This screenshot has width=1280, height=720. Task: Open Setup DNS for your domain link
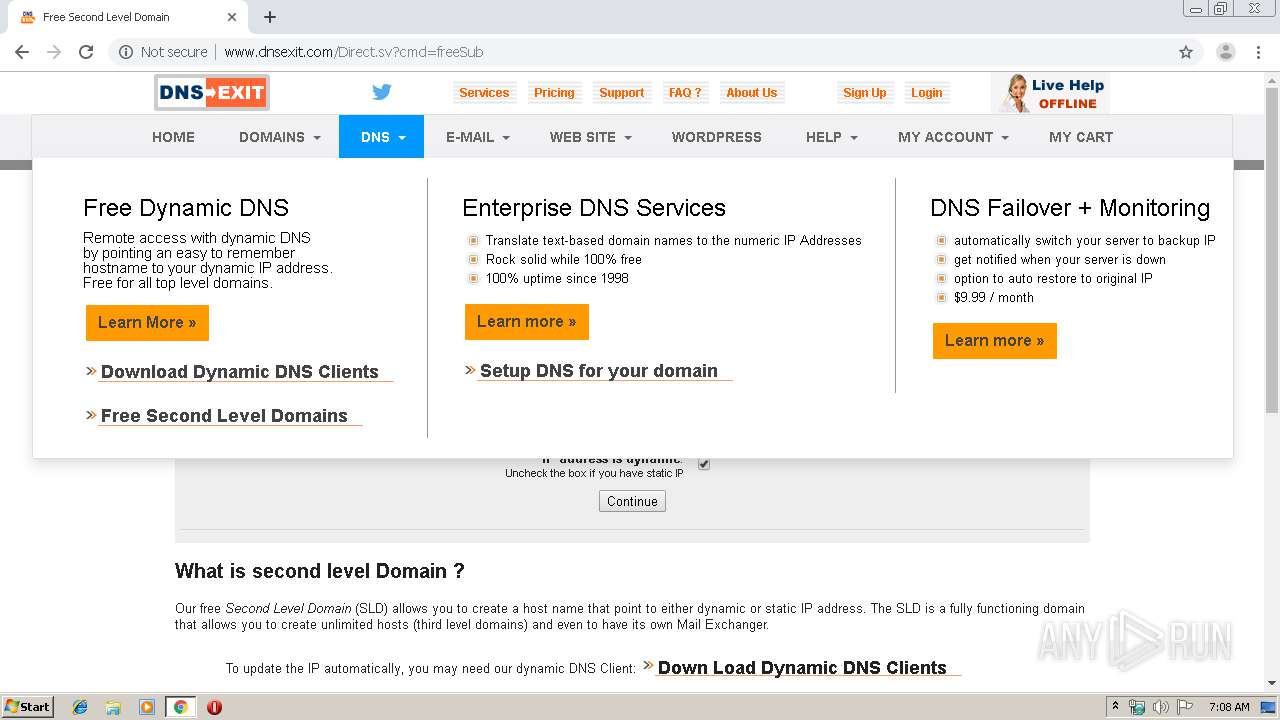pyautogui.click(x=599, y=371)
